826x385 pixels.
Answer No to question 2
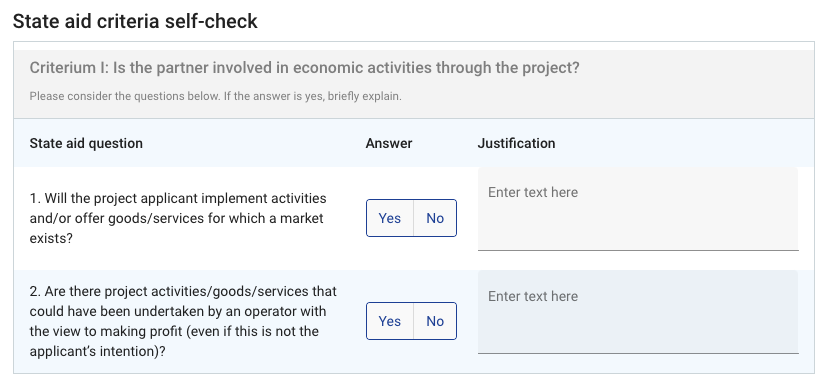pyautogui.click(x=435, y=321)
